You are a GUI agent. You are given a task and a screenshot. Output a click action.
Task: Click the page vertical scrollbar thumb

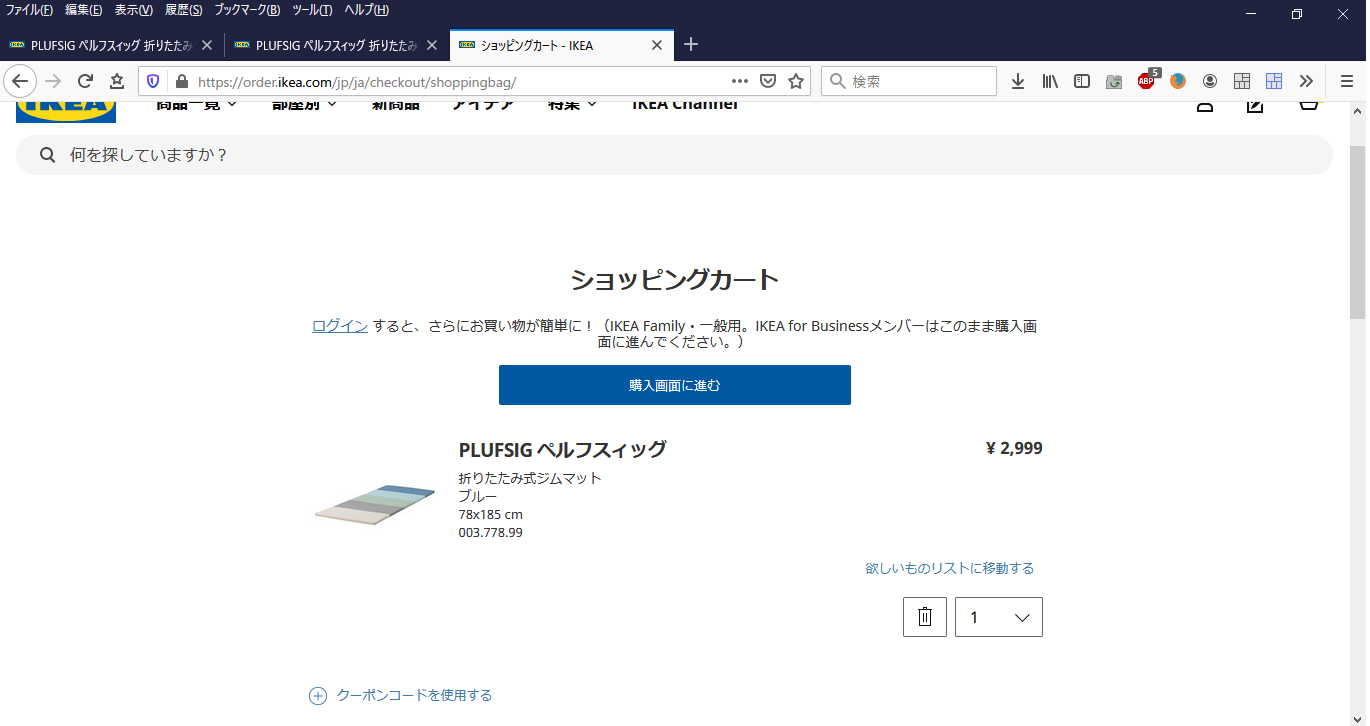coord(1357,232)
